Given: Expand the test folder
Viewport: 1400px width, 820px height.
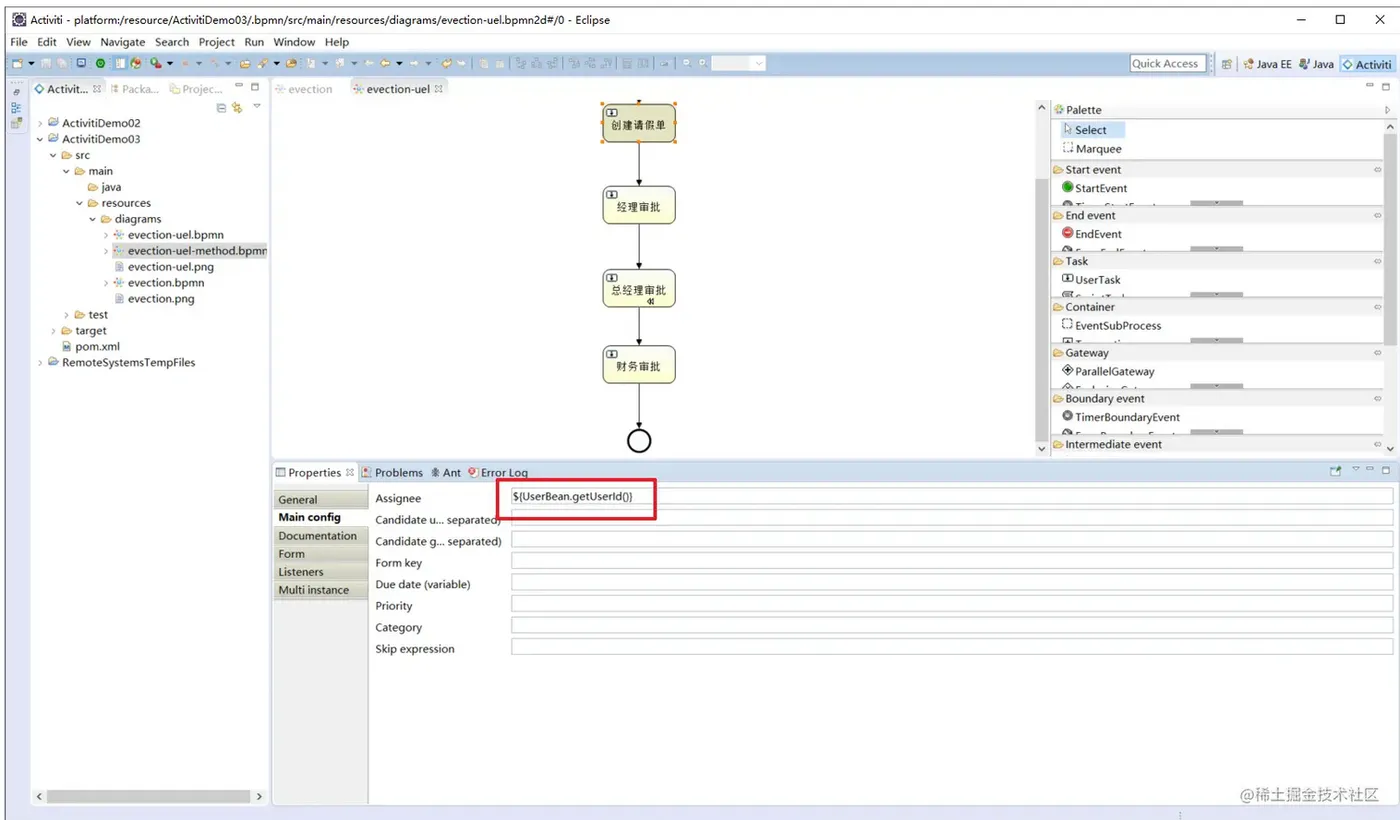Looking at the screenshot, I should tap(66, 315).
